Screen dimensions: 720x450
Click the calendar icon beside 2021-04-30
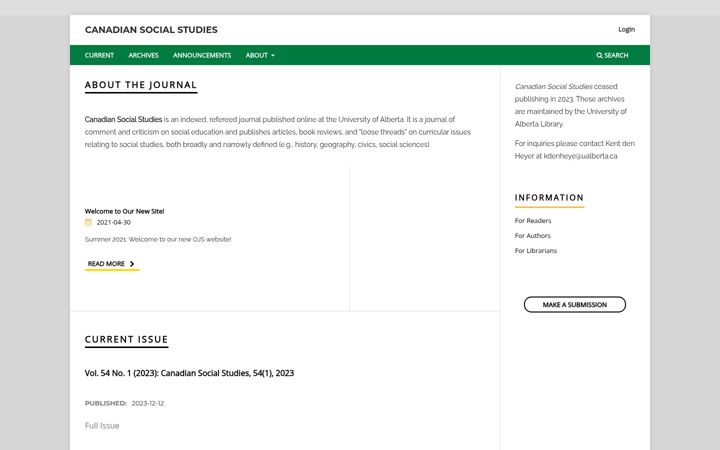coord(88,222)
